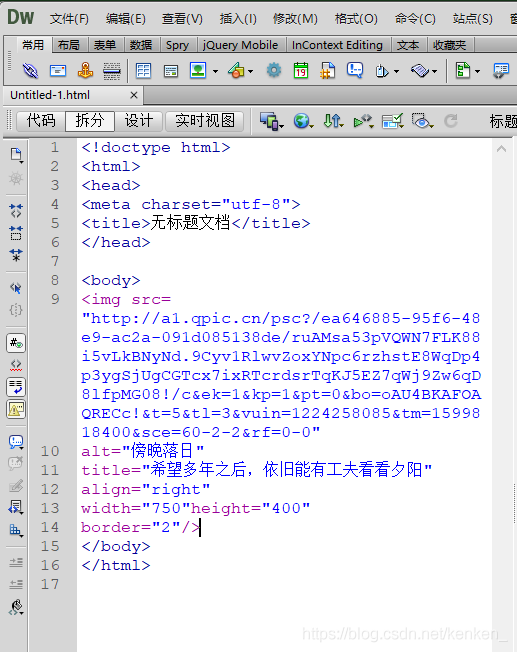The height and width of the screenshot is (652, 517).
Task: Insert Server-Side Include icon
Action: coord(327,71)
